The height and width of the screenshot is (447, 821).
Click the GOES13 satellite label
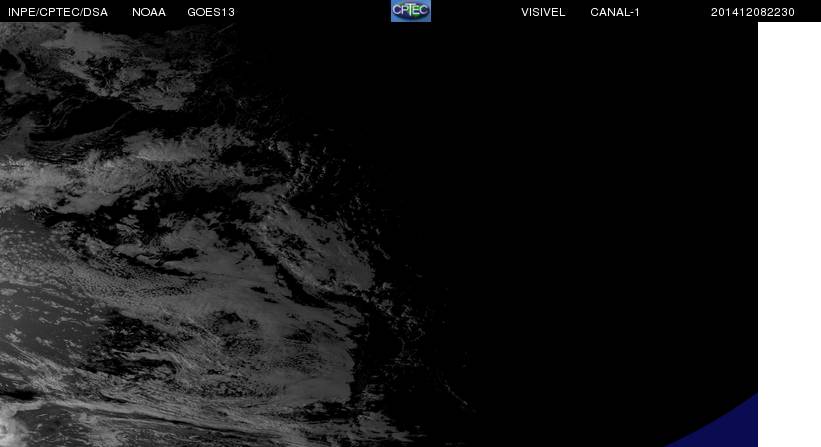211,12
